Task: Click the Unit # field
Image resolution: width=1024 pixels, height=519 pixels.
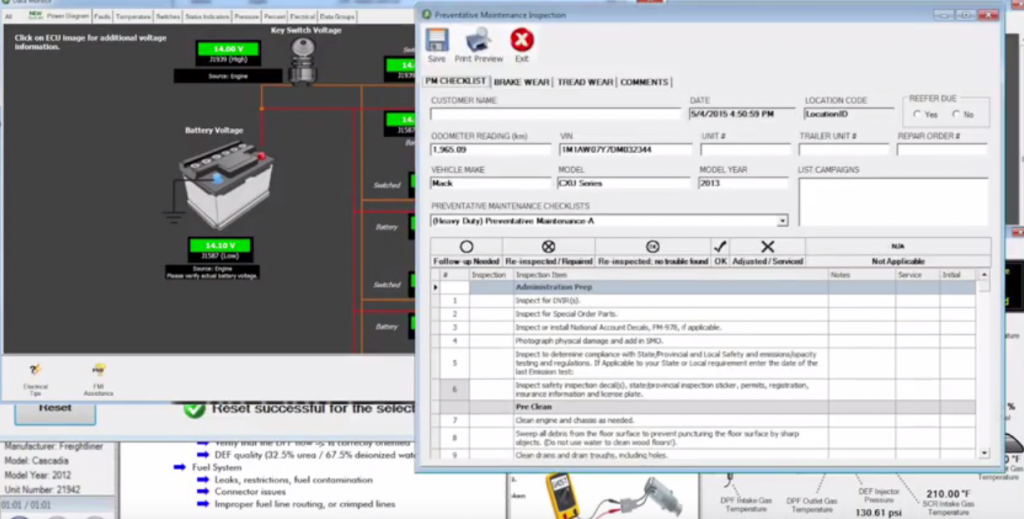Action: pyautogui.click(x=744, y=149)
